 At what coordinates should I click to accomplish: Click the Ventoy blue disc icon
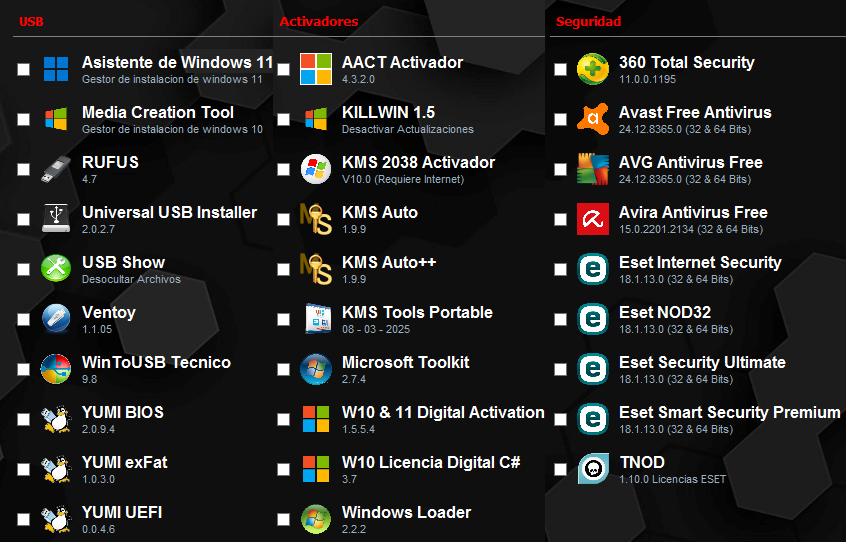pyautogui.click(x=56, y=319)
